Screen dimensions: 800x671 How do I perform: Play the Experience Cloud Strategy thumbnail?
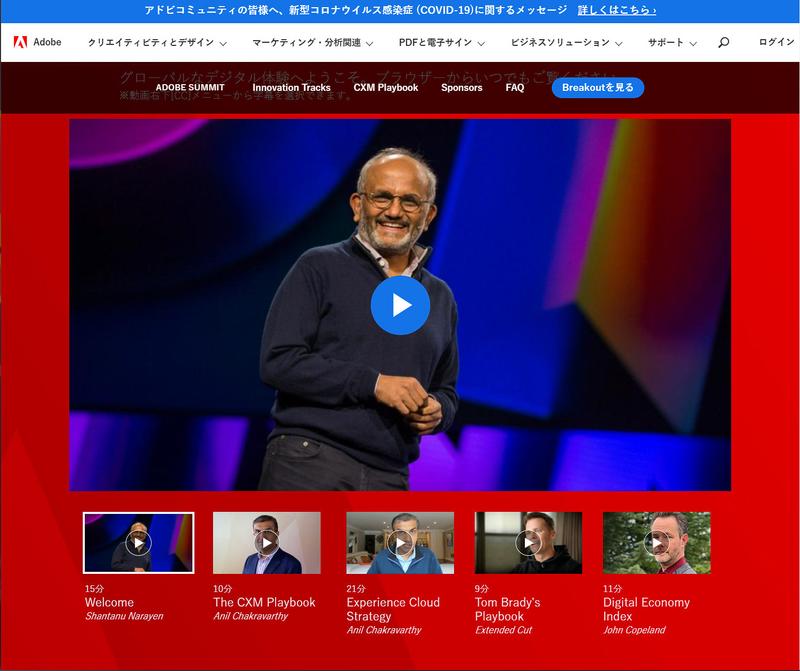(400, 543)
